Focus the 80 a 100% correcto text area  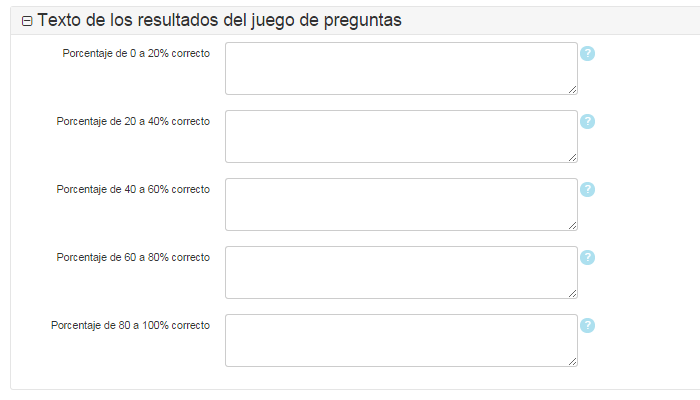pos(401,341)
